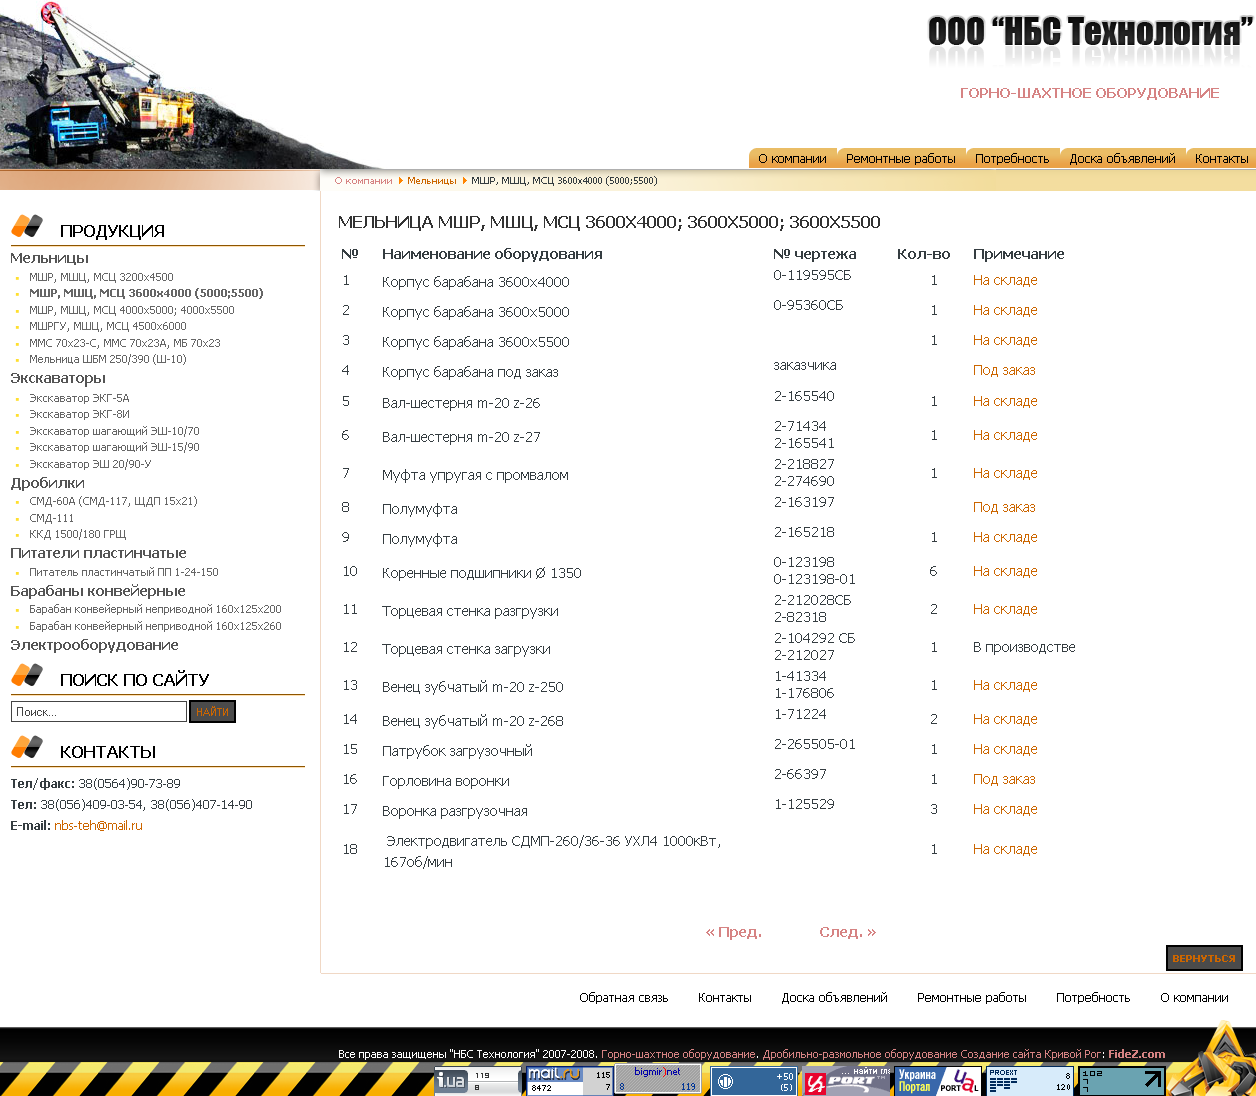Viewport: 1256px width, 1096px height.
Task: Click the i.ua counter badge
Action: (x=478, y=1081)
